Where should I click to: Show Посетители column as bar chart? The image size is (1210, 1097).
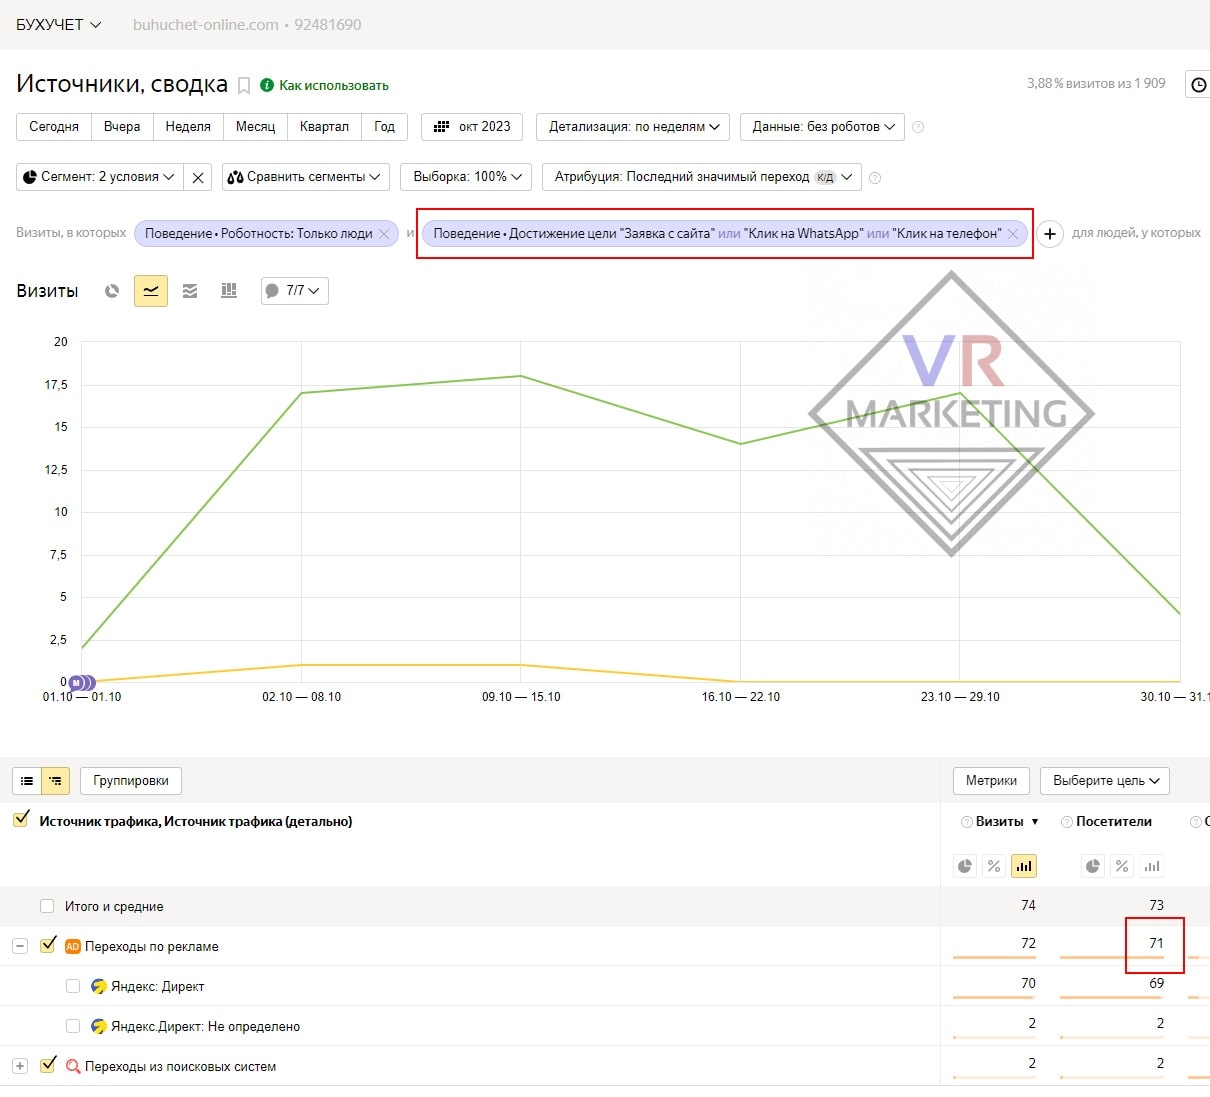(x=1152, y=866)
